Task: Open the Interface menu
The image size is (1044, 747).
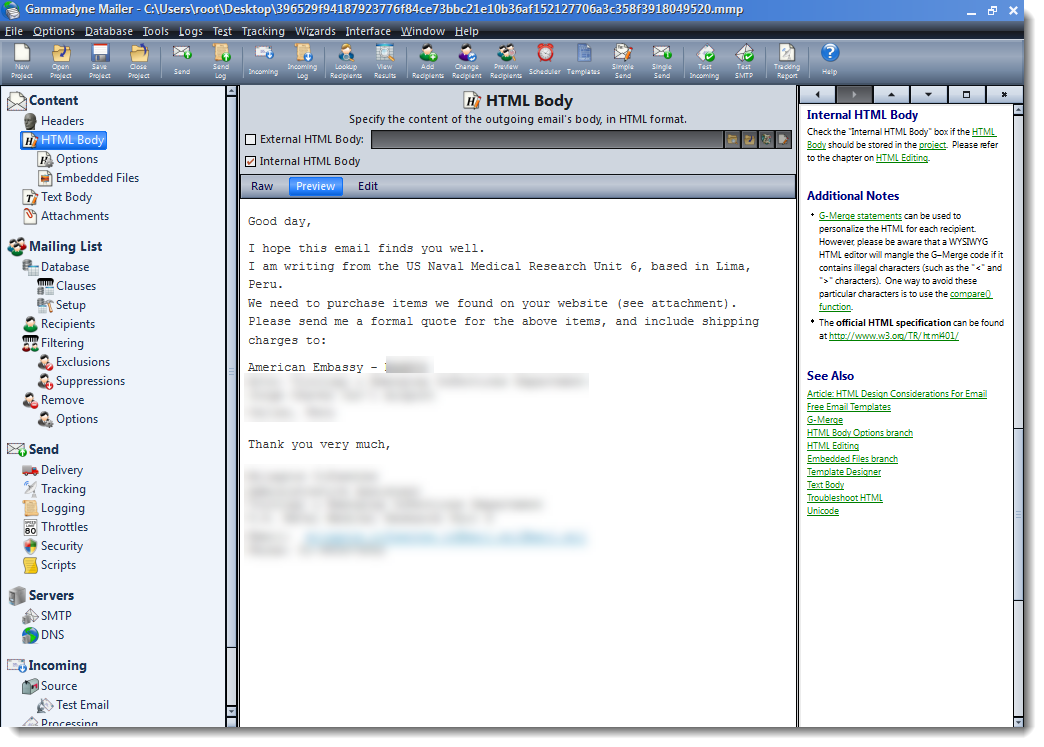Action: 368,31
